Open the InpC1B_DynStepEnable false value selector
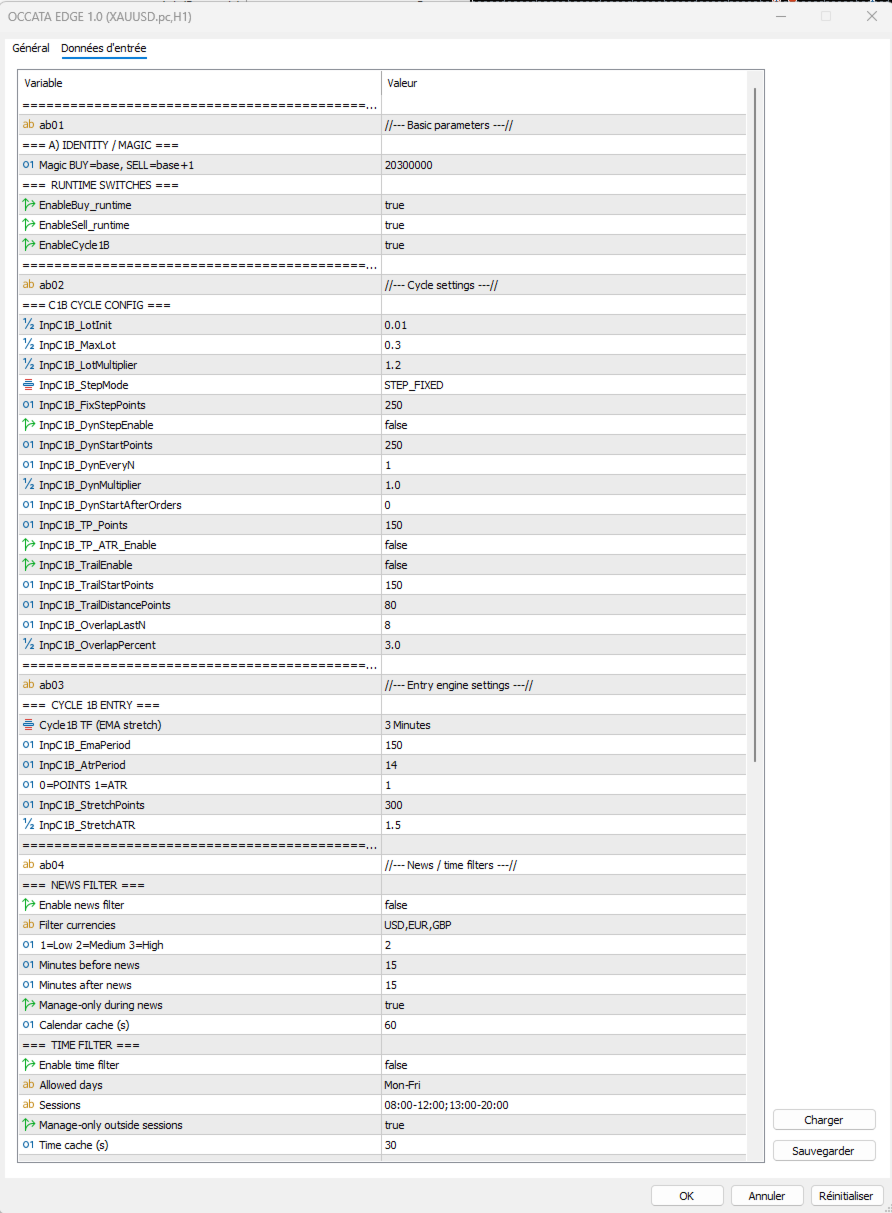This screenshot has width=892, height=1213. pyautogui.click(x=396, y=425)
